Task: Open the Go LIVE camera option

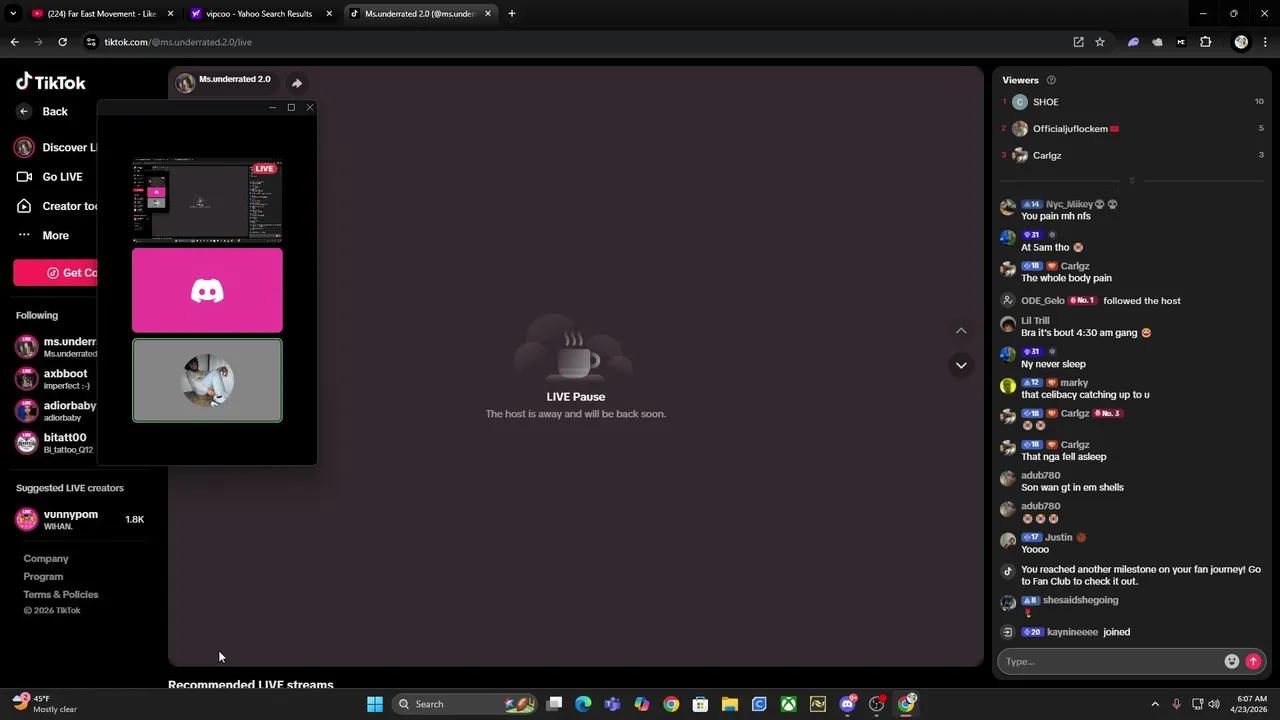Action: pyautogui.click(x=50, y=177)
